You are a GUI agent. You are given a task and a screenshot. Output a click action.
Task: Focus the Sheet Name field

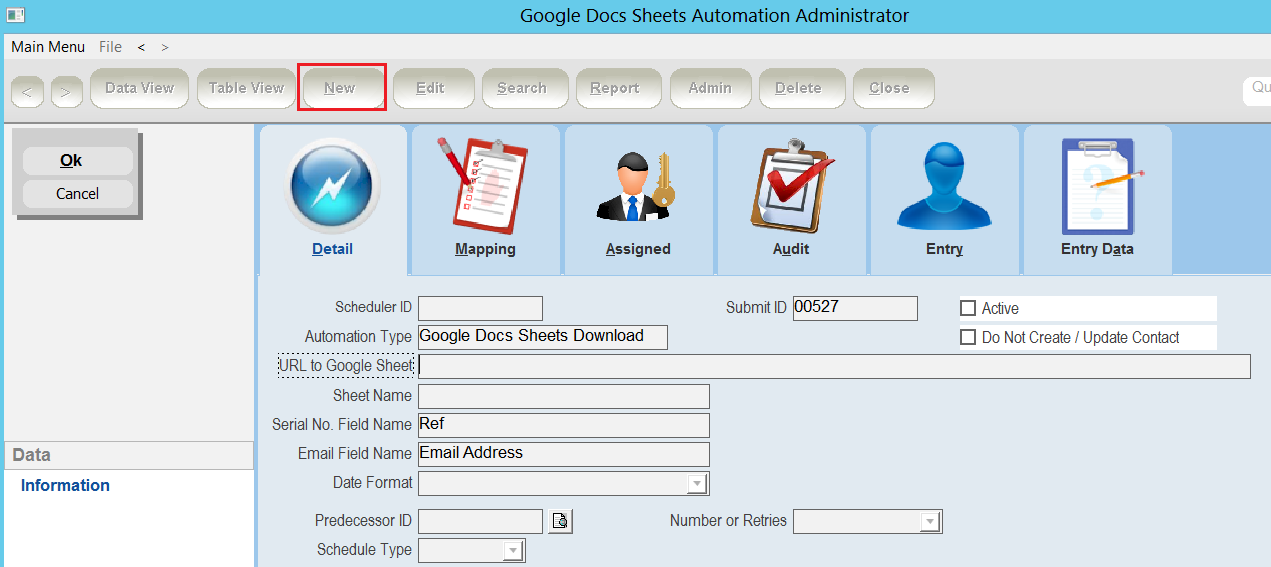click(564, 396)
